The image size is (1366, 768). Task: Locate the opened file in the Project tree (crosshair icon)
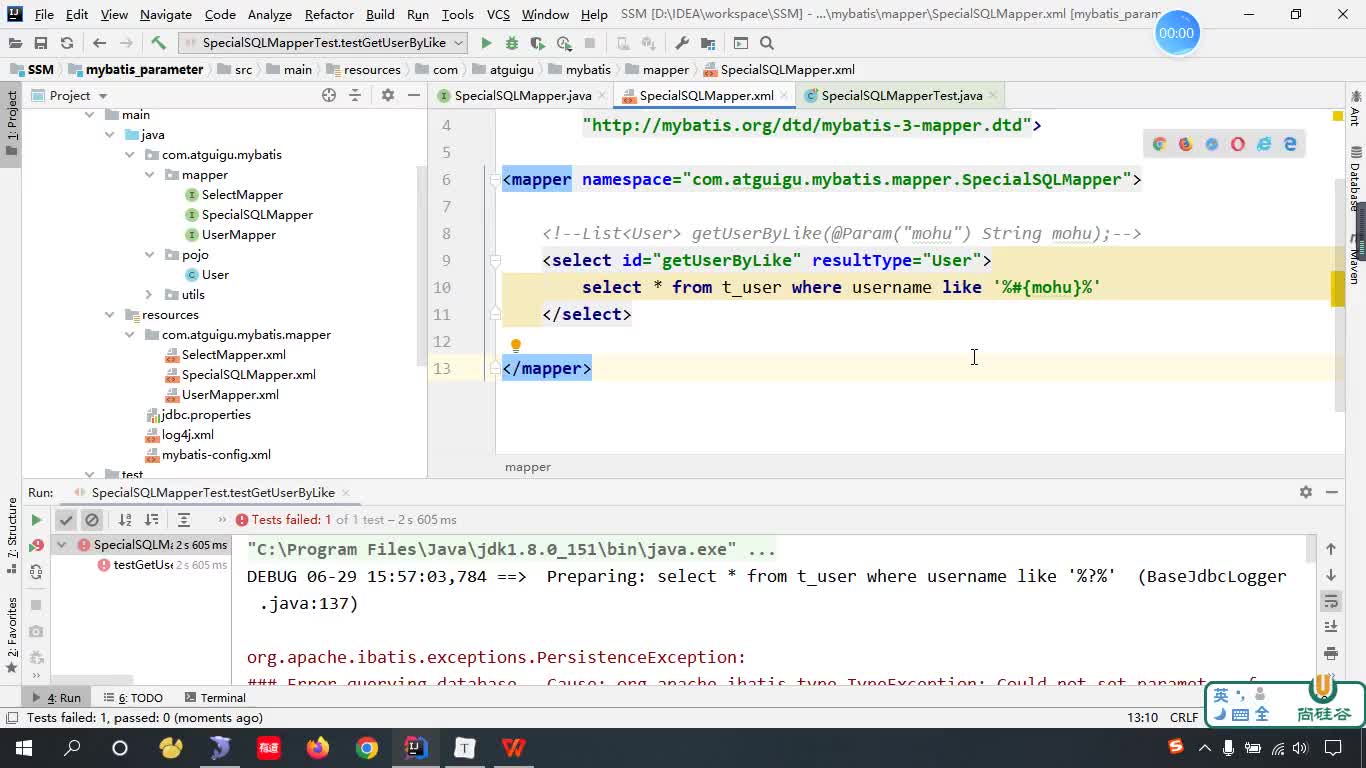329,95
